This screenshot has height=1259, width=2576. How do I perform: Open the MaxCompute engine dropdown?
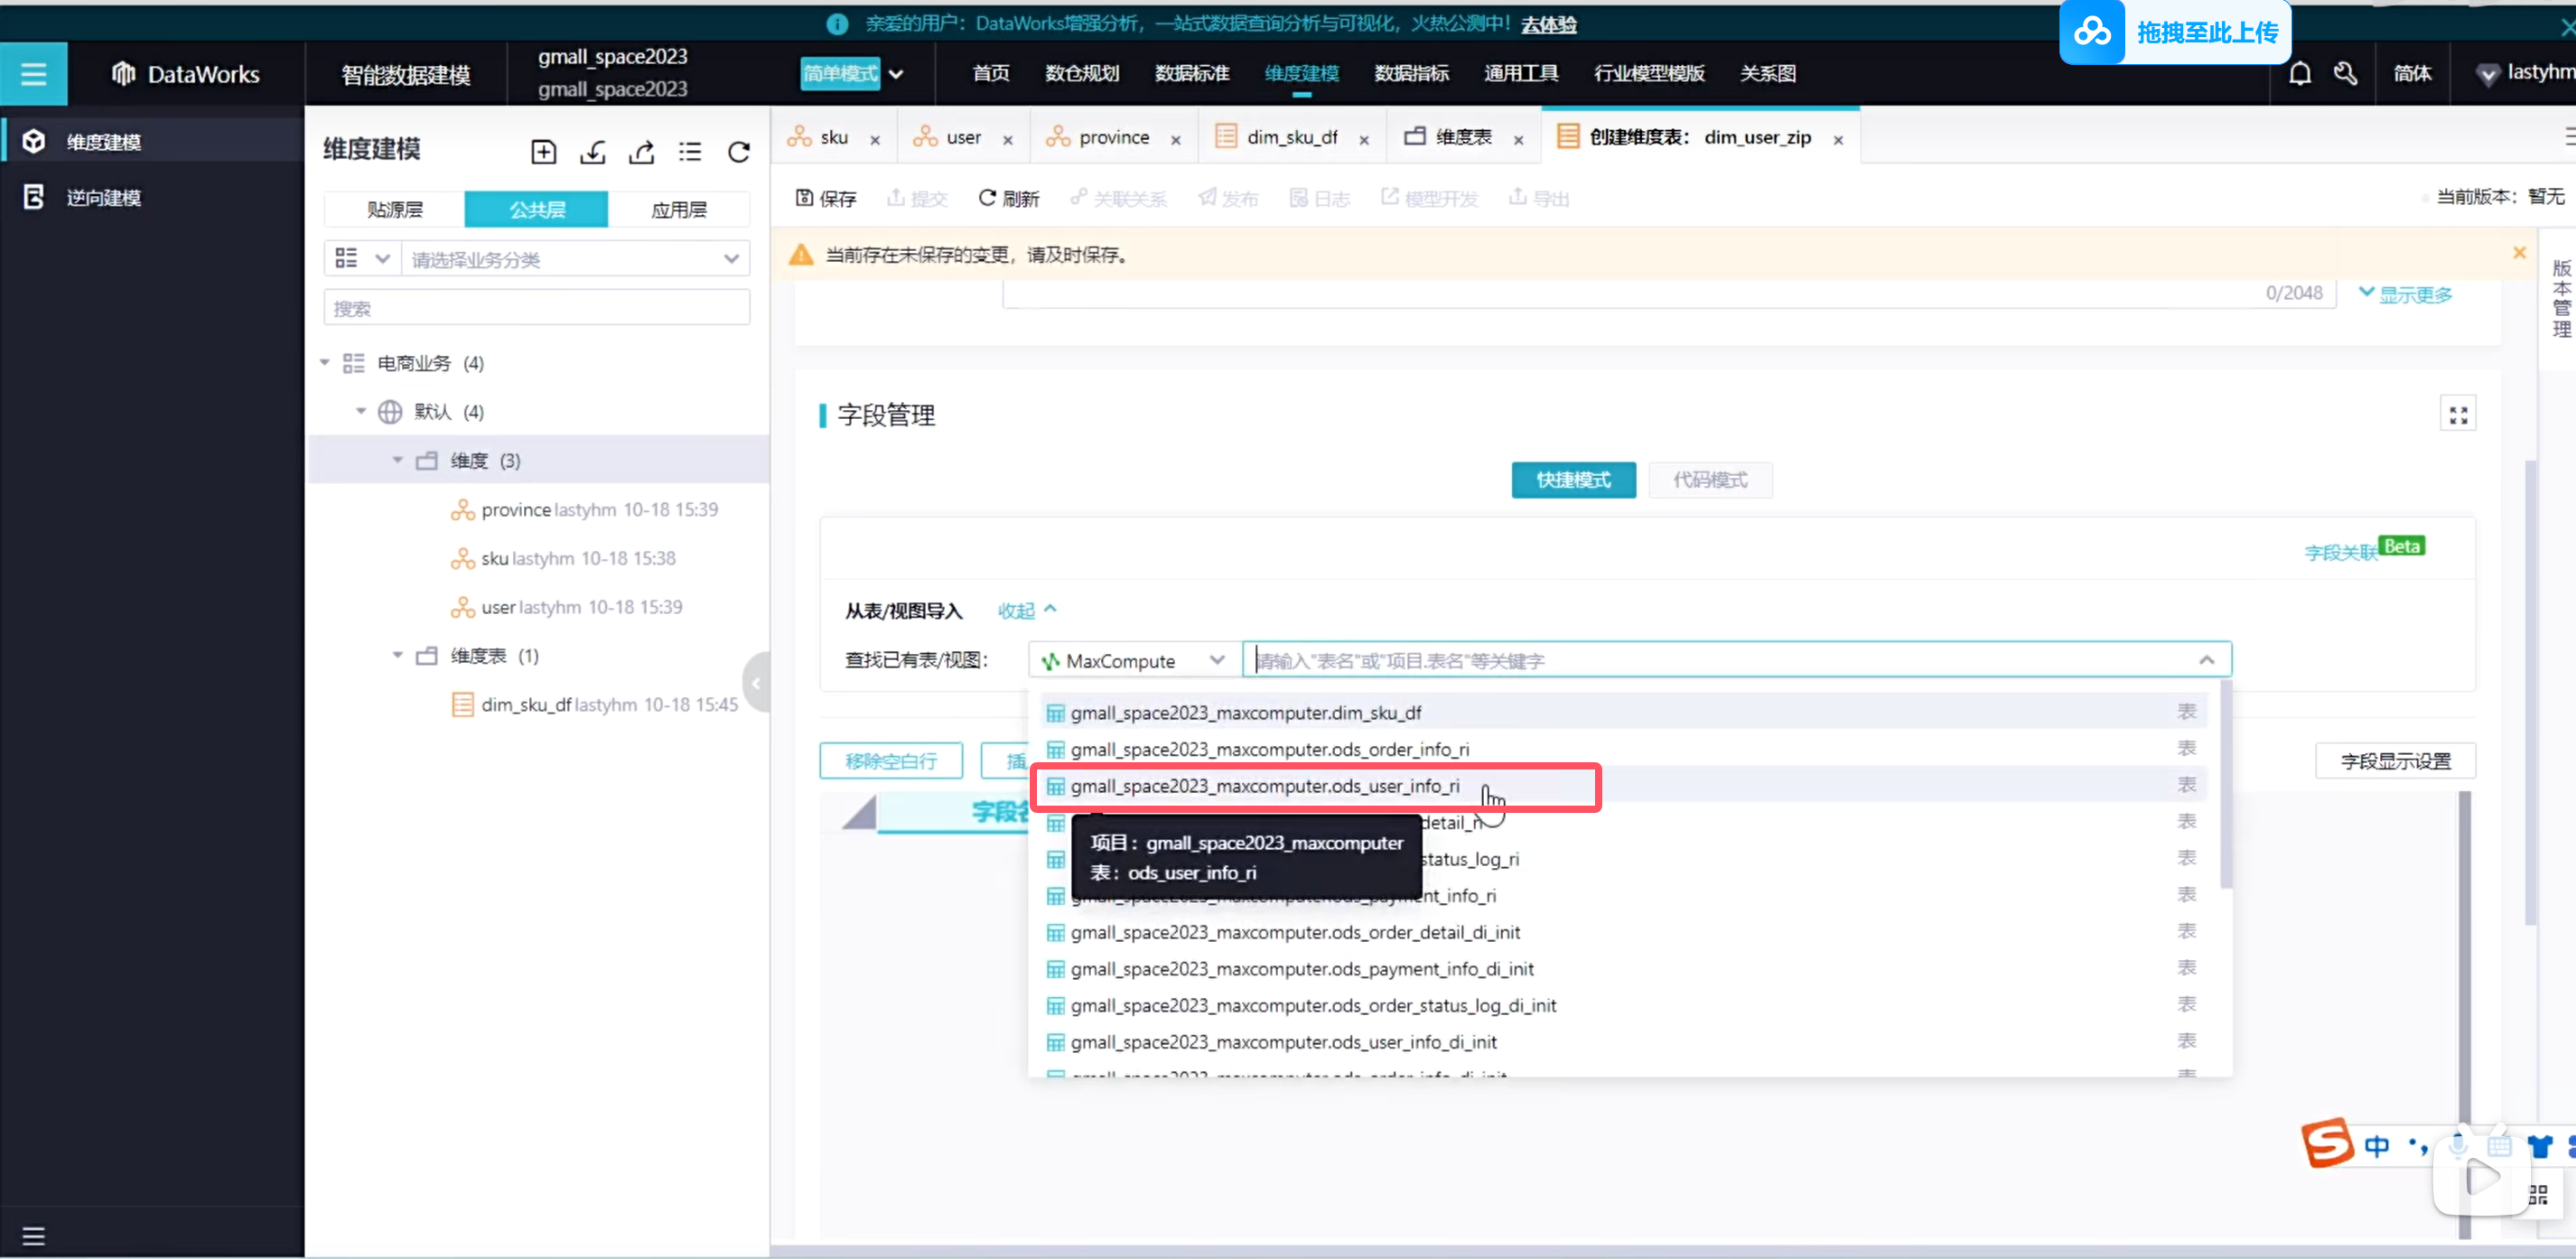(1133, 661)
